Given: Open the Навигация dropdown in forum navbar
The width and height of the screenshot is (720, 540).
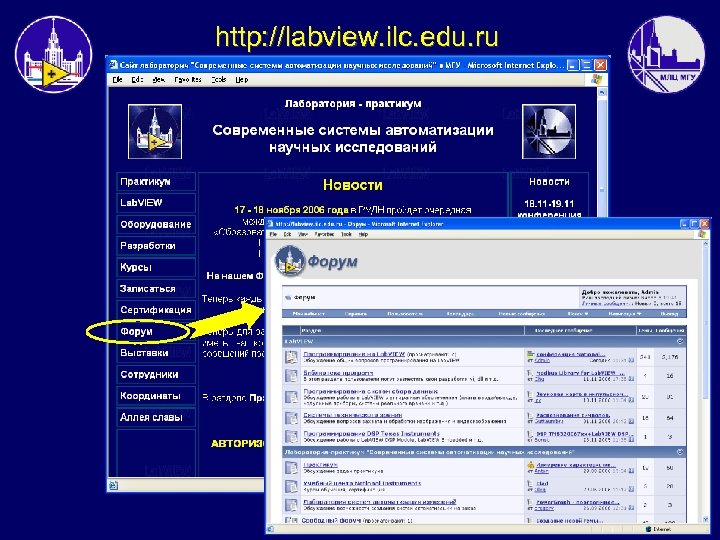Looking at the screenshot, I should coord(624,314).
